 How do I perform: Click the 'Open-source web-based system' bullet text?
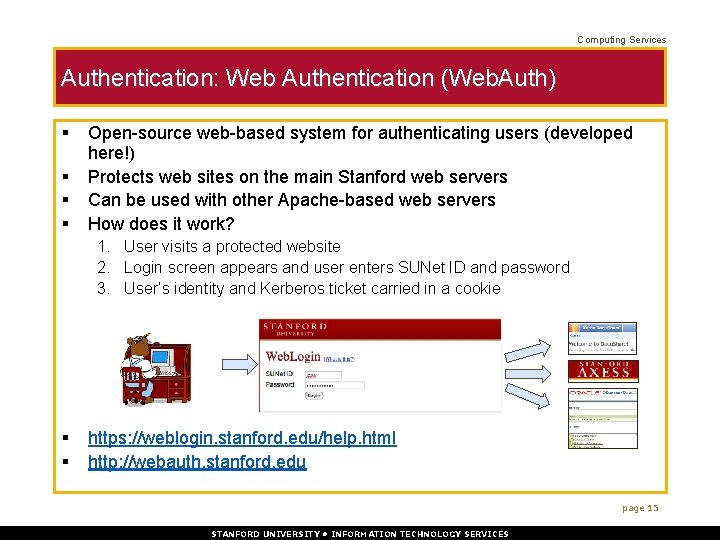(360, 142)
